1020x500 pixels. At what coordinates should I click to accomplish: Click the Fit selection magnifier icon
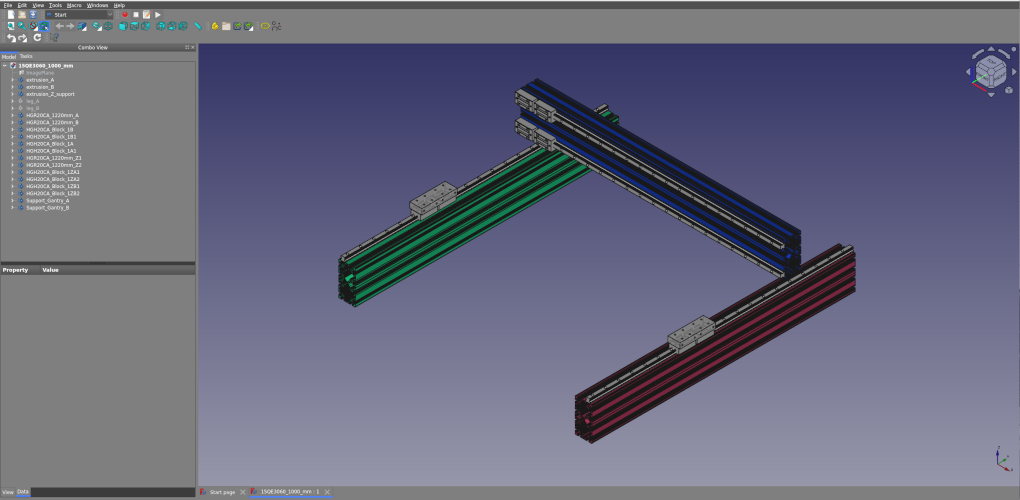pos(22,26)
